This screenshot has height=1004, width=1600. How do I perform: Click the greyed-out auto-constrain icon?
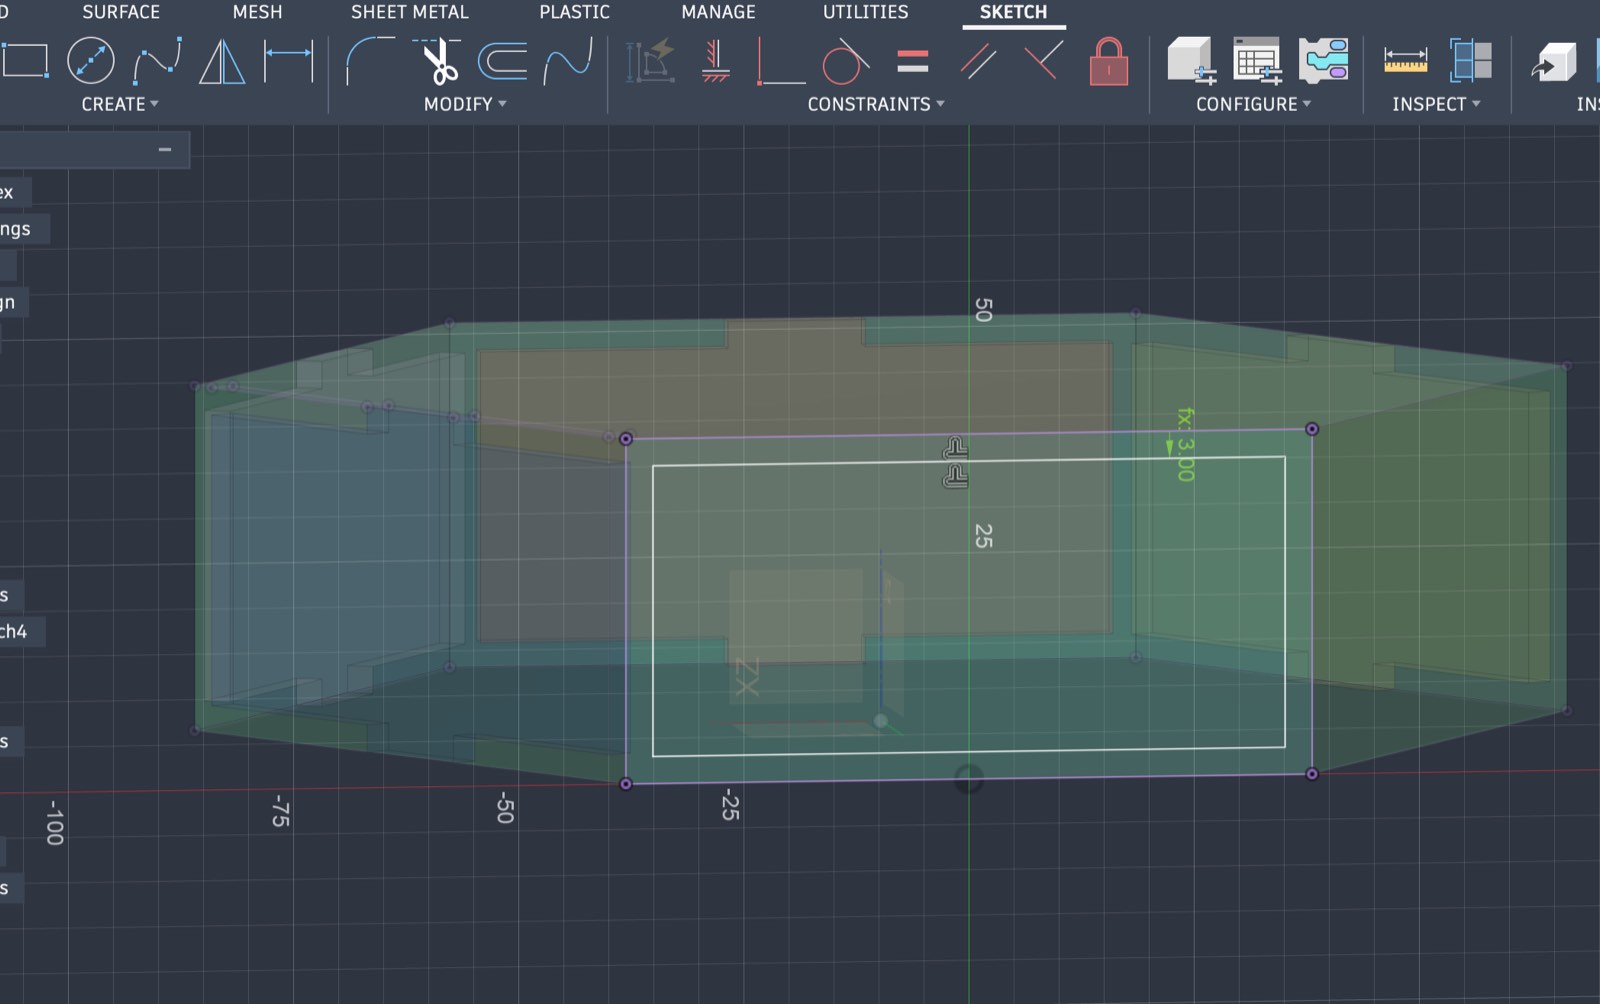[651, 60]
